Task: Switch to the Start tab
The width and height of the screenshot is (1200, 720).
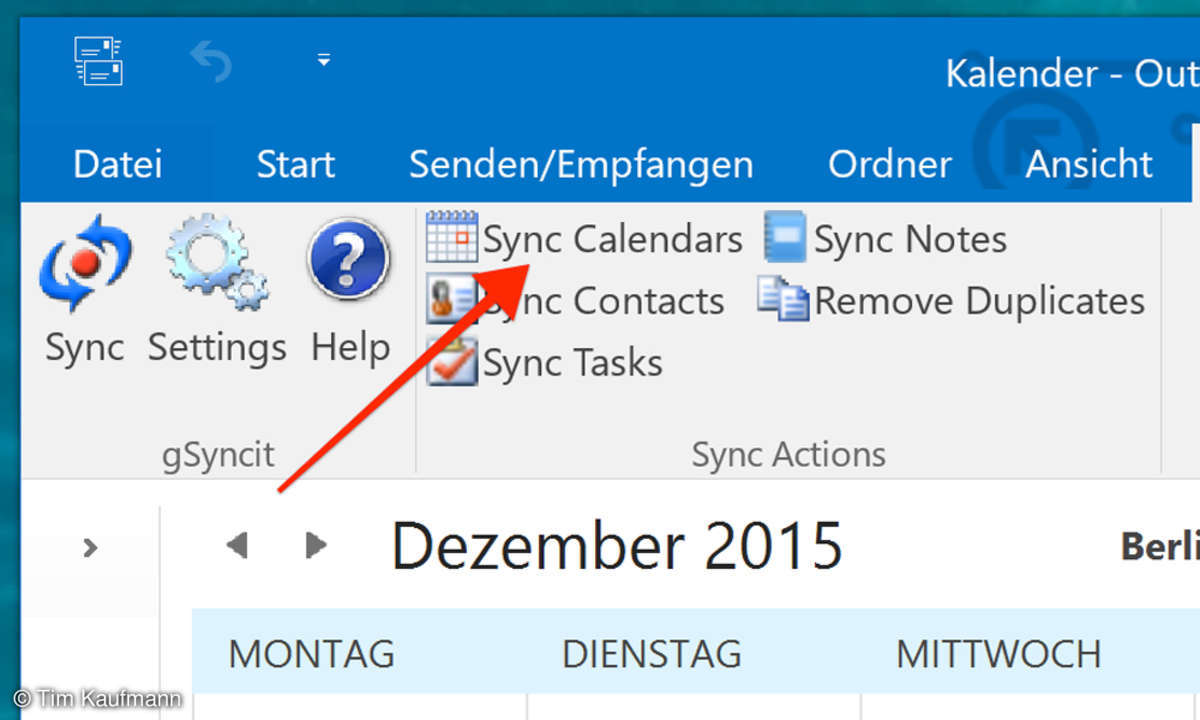Action: pyautogui.click(x=295, y=164)
